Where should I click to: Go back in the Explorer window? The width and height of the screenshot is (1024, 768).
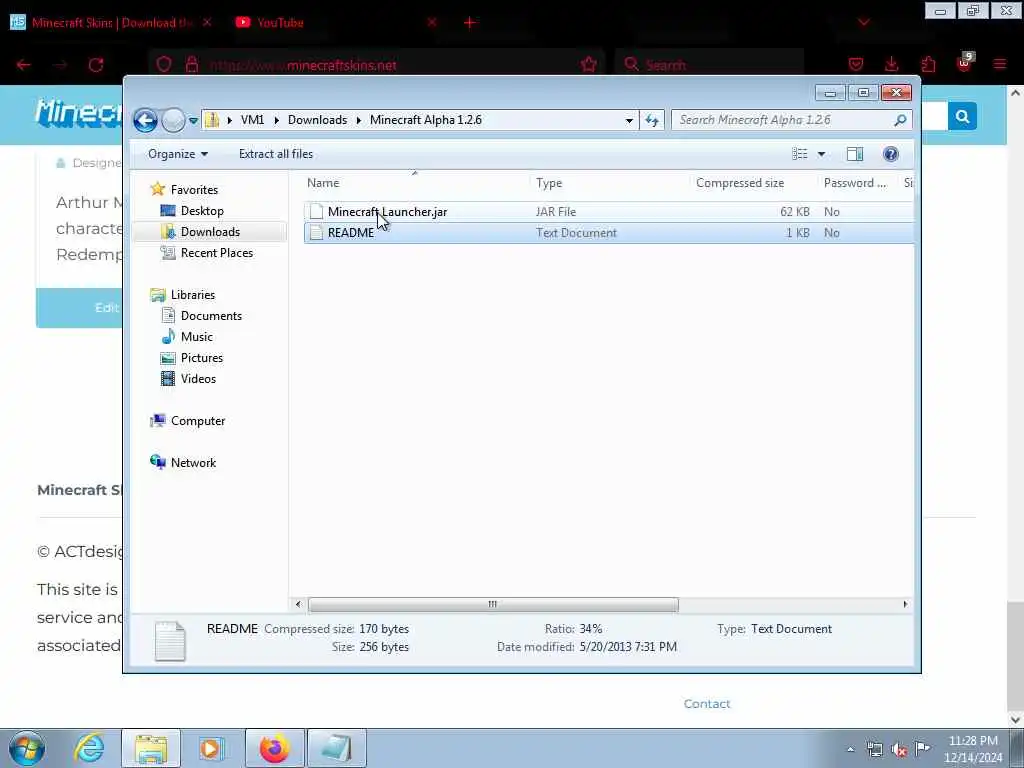(145, 120)
